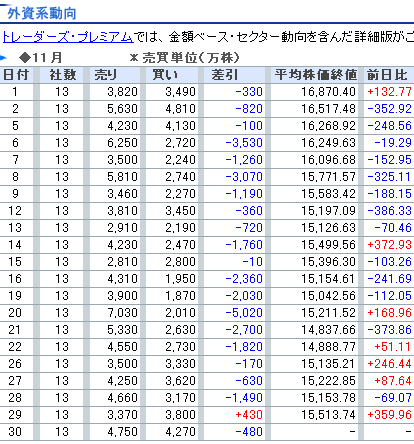Screen dimensions: 414x444
Task: Select net value -720
Action: (x=249, y=228)
